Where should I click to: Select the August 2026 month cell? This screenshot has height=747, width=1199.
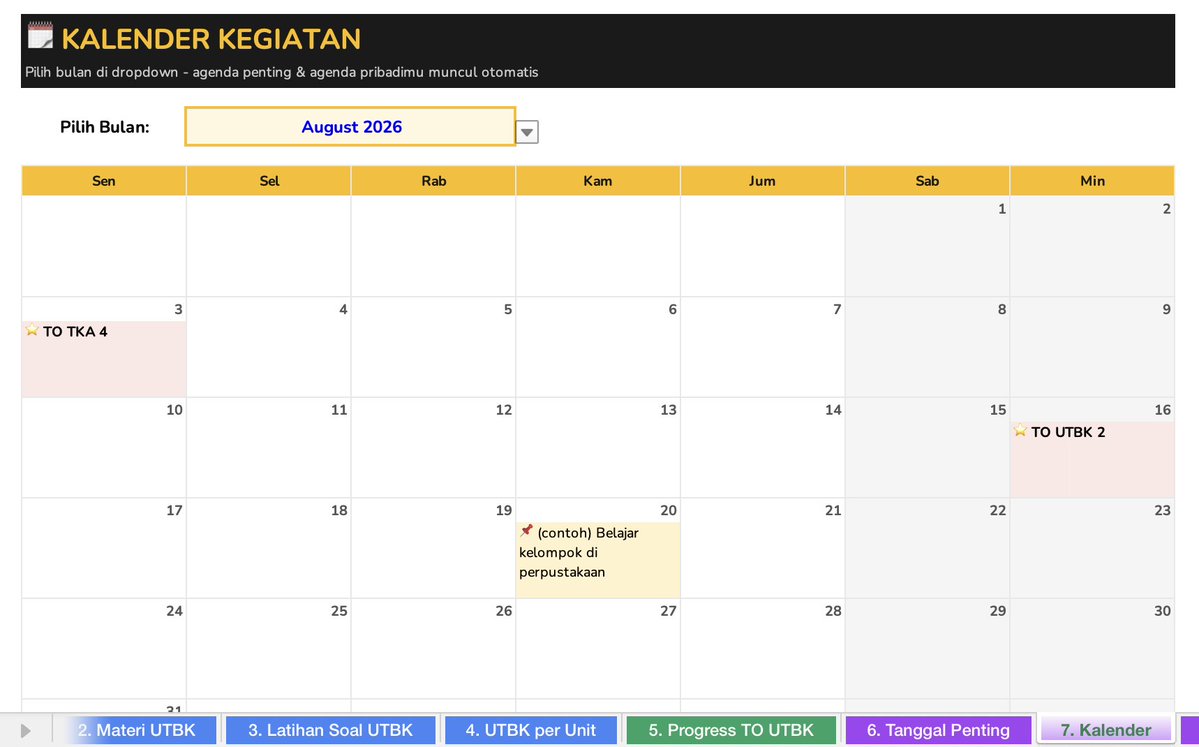click(350, 126)
